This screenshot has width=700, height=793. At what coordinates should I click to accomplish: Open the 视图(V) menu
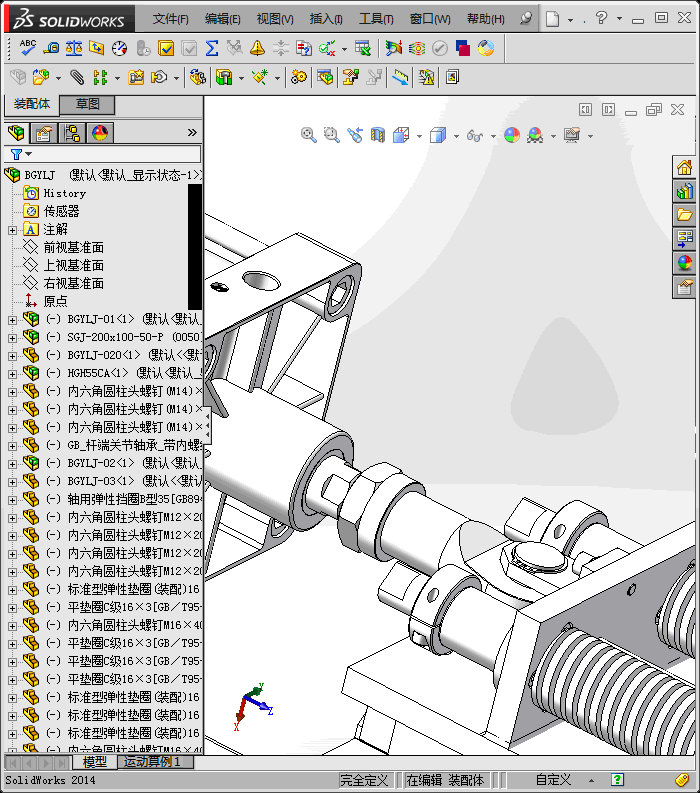275,19
